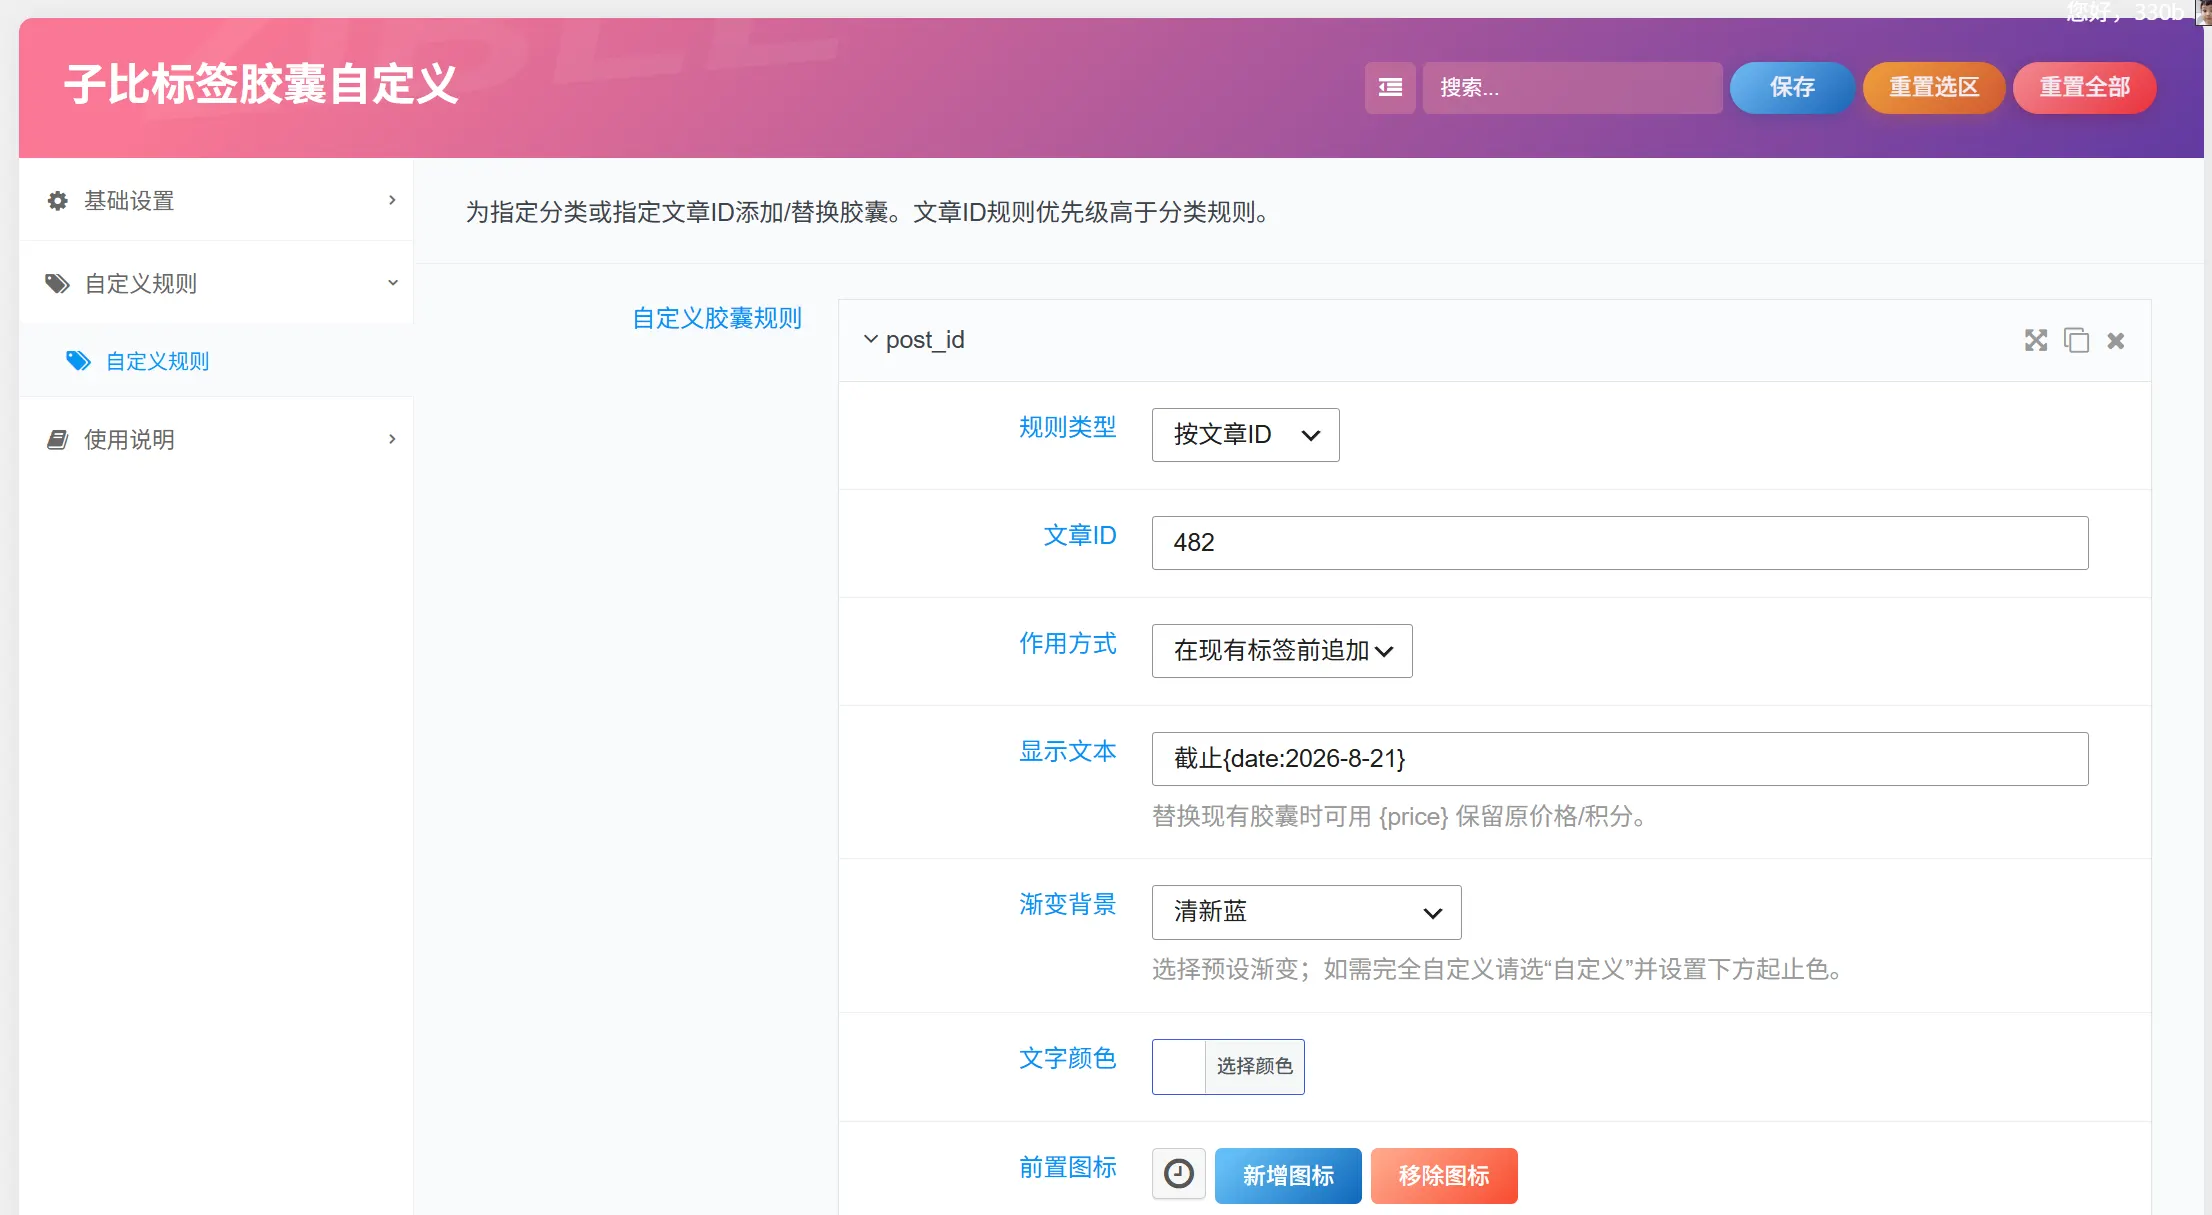Duplicate the post_id rule with the copy icon
This screenshot has height=1215, width=2212.
pyautogui.click(x=2076, y=341)
